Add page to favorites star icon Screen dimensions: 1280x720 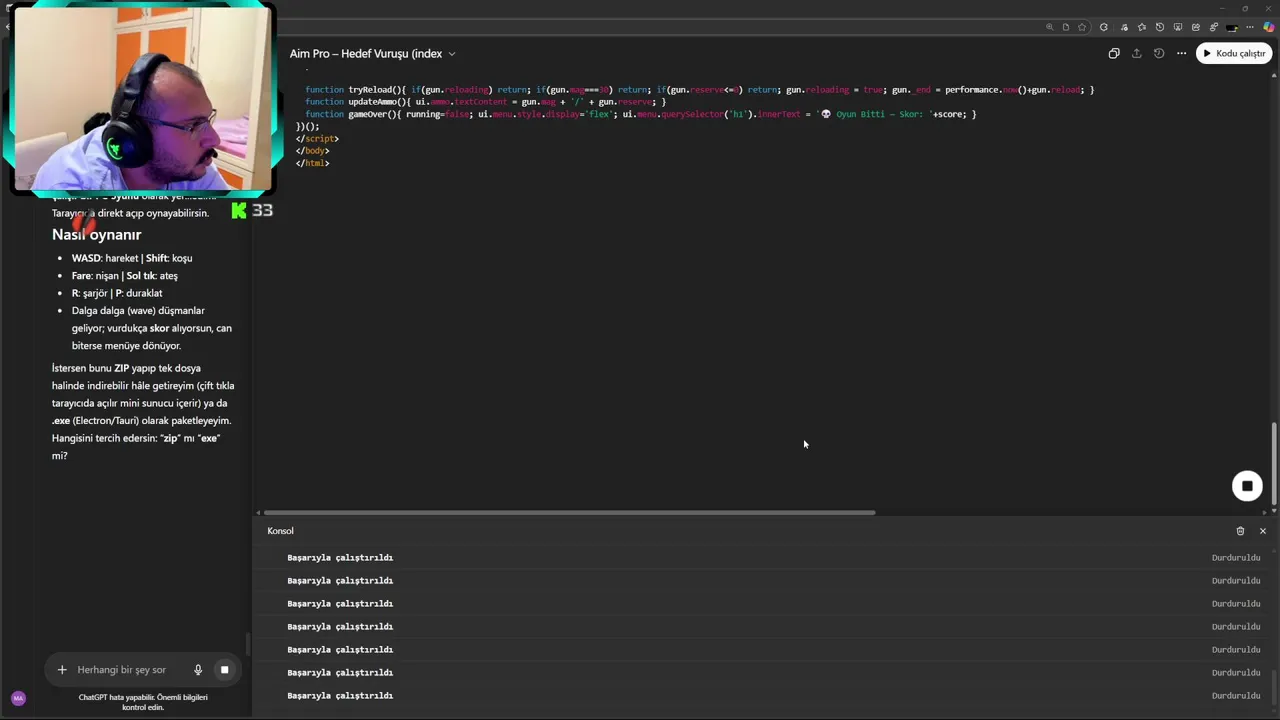[1082, 27]
